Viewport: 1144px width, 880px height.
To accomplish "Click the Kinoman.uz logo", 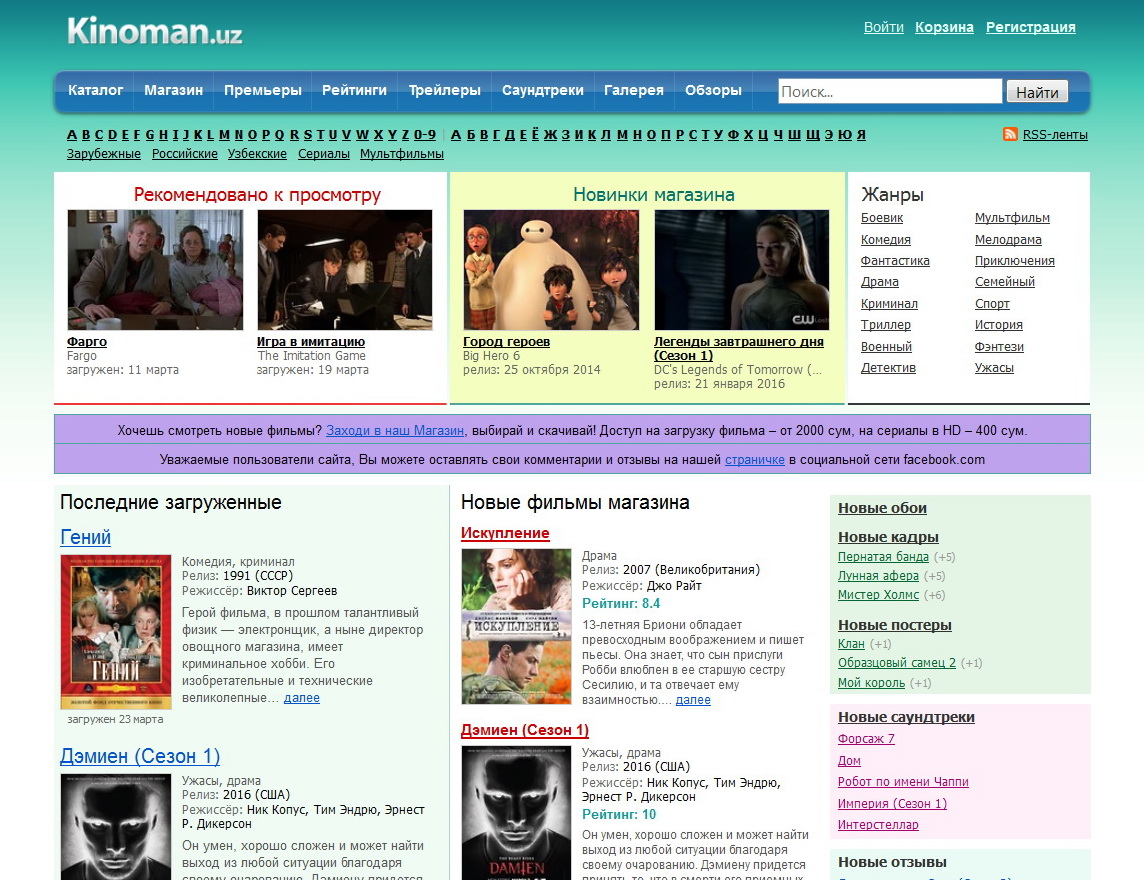I will pyautogui.click(x=155, y=31).
